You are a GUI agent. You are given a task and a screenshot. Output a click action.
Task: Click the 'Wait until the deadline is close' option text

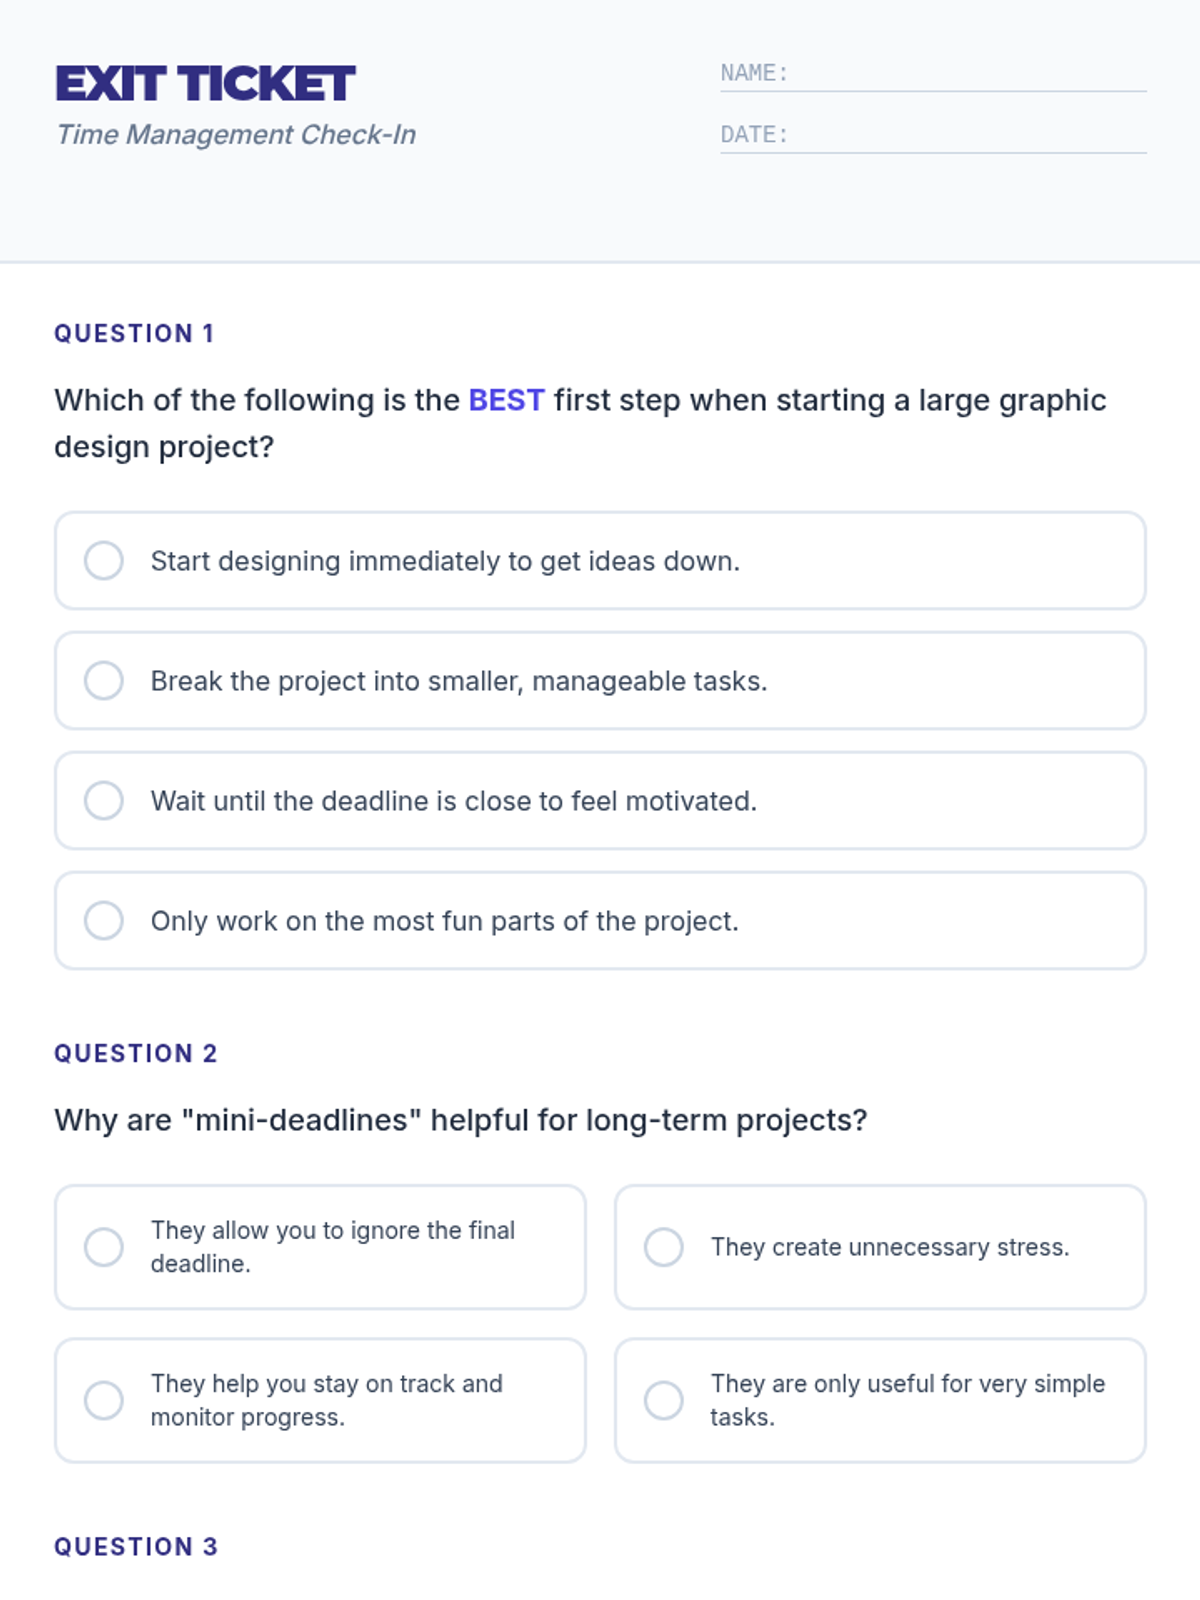click(454, 801)
